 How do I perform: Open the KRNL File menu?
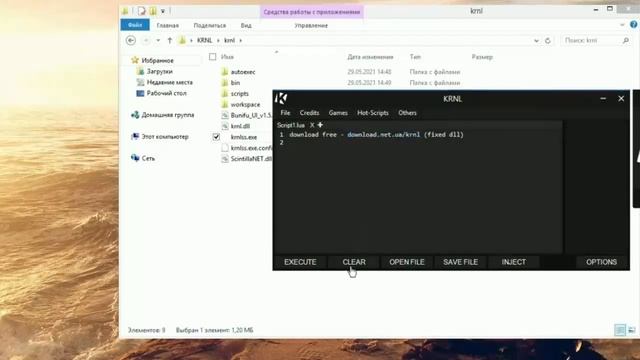285,113
